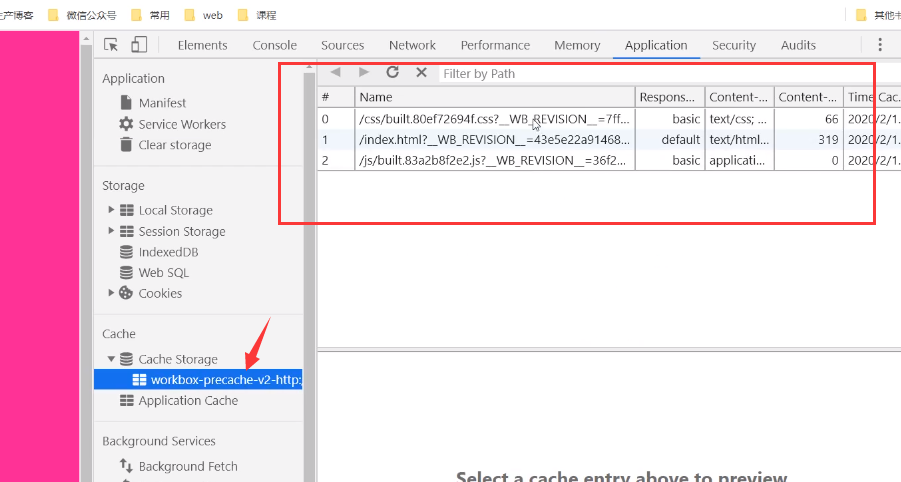Click the Cookies cookie icon

point(126,293)
